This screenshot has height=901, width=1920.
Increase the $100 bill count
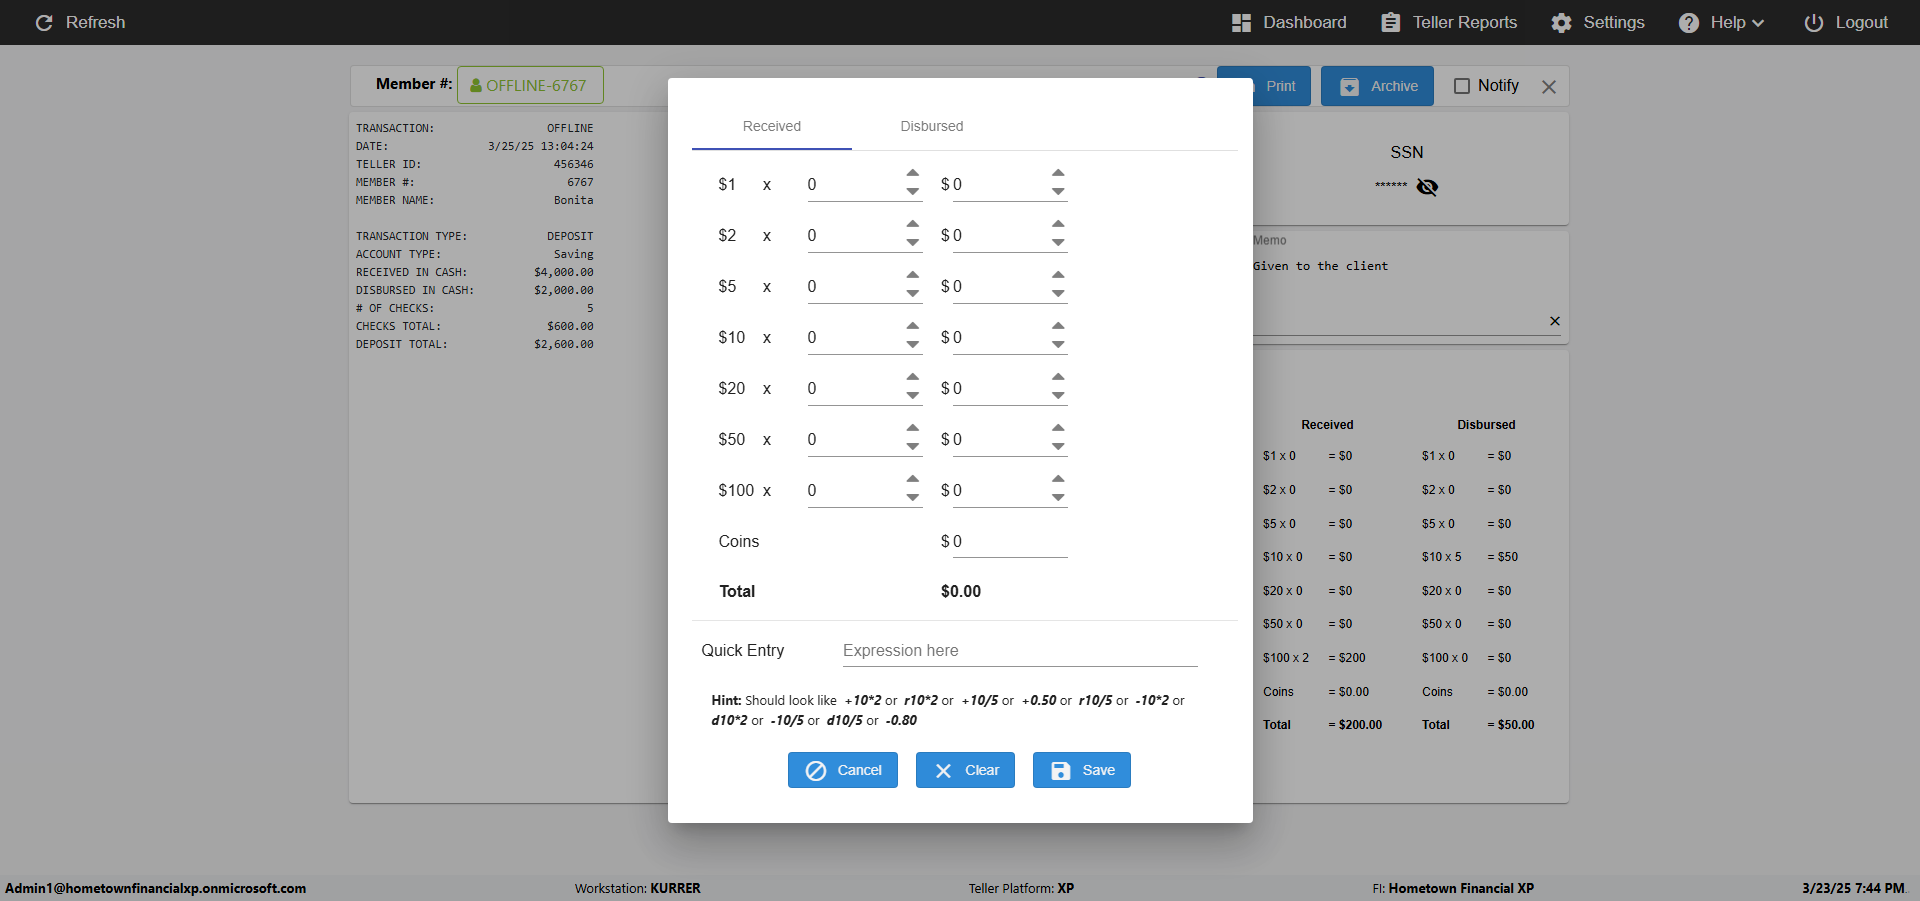(x=913, y=479)
